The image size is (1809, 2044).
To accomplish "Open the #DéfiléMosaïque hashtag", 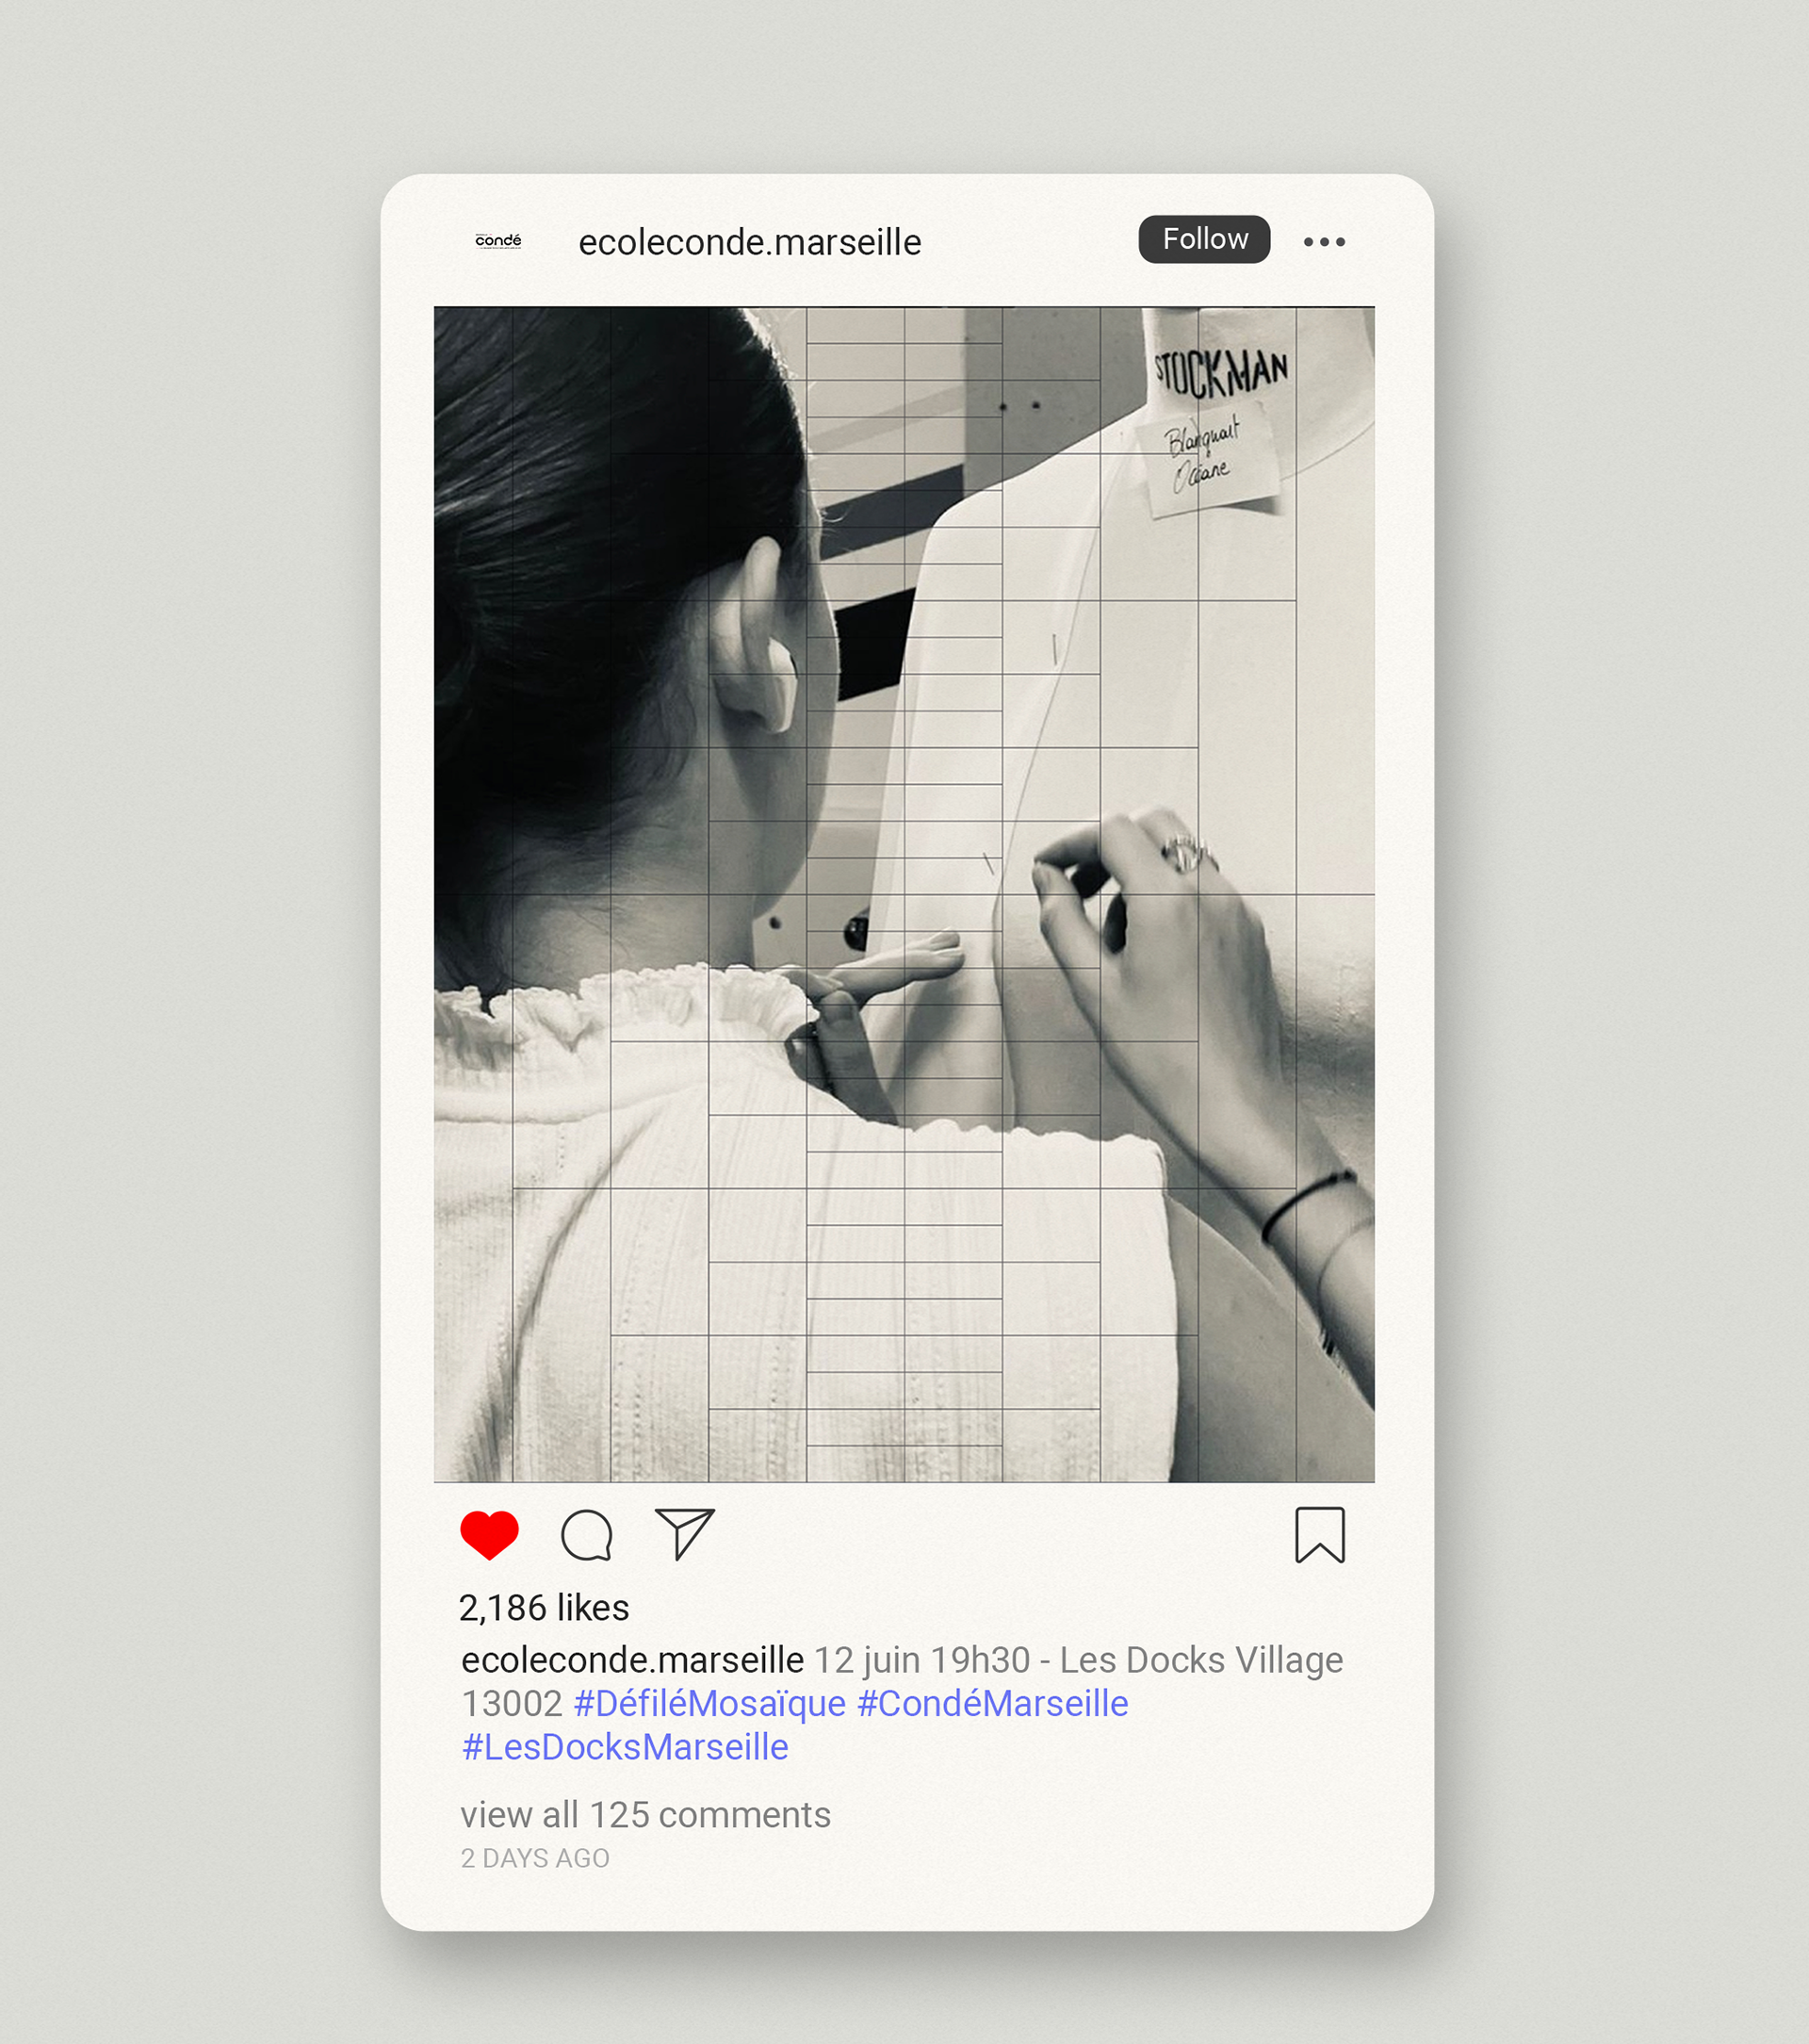I will [710, 1703].
